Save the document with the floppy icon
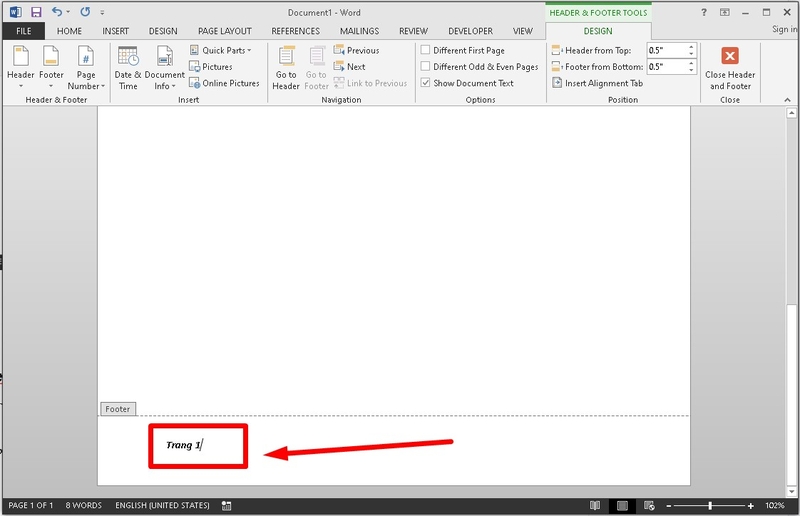 36,12
